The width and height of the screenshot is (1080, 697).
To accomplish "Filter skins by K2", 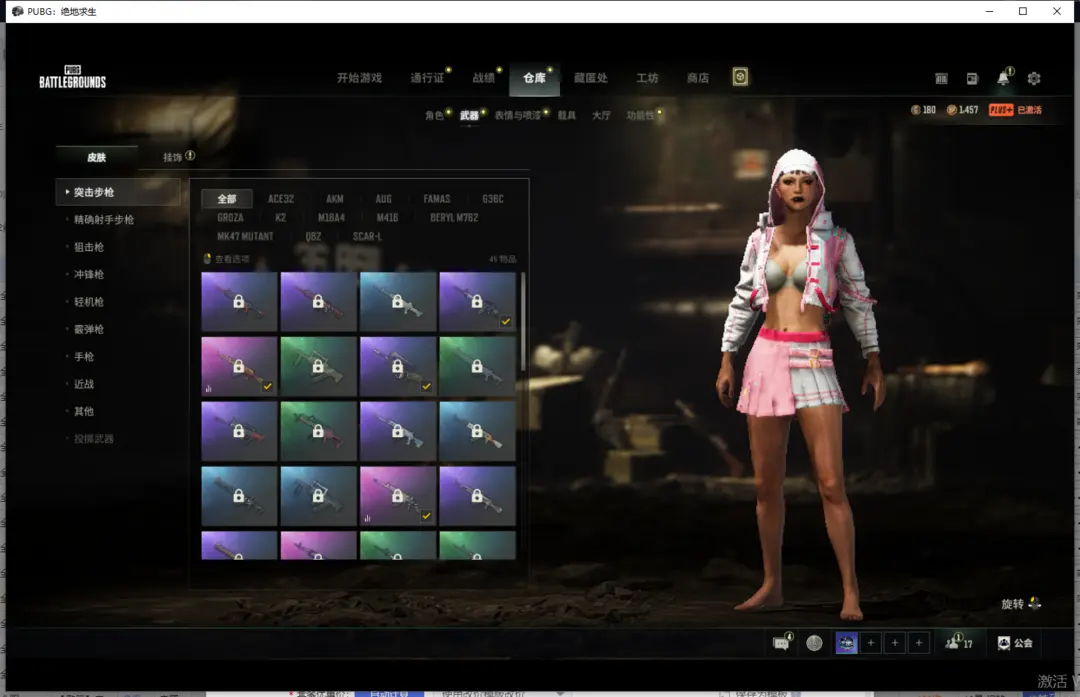I will click(280, 218).
